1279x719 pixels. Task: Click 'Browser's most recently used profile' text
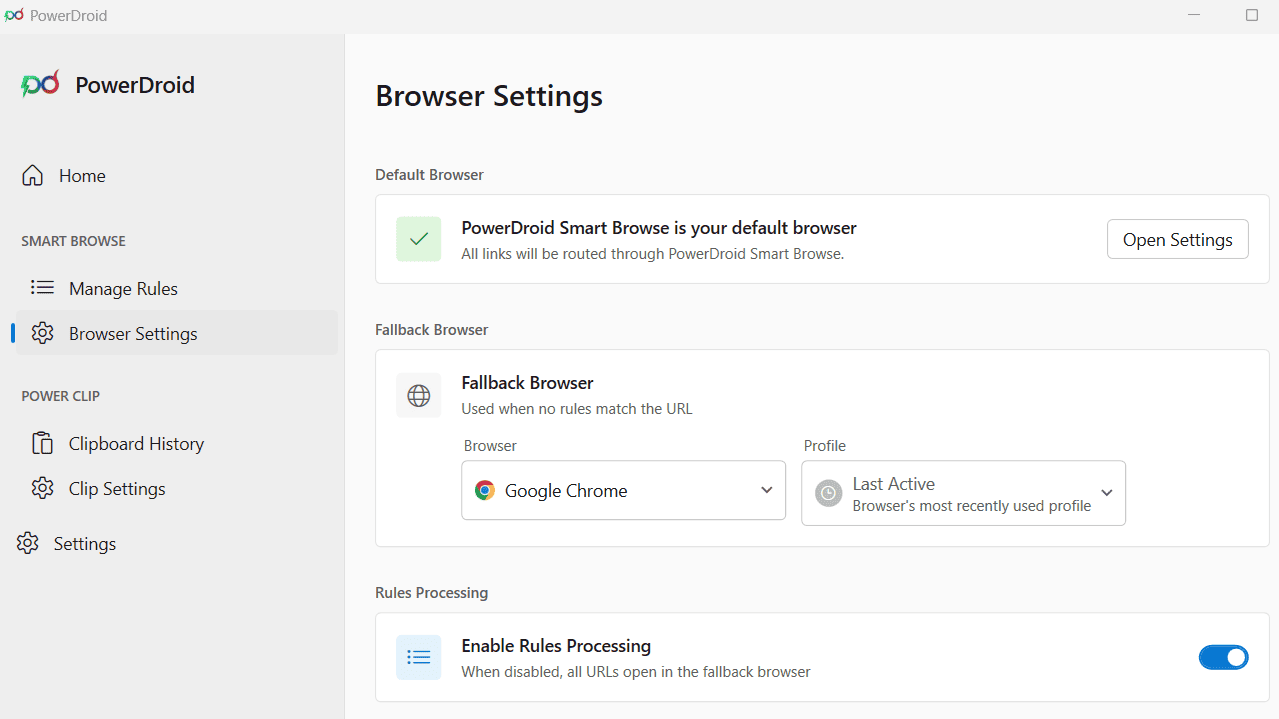pyautogui.click(x=971, y=506)
